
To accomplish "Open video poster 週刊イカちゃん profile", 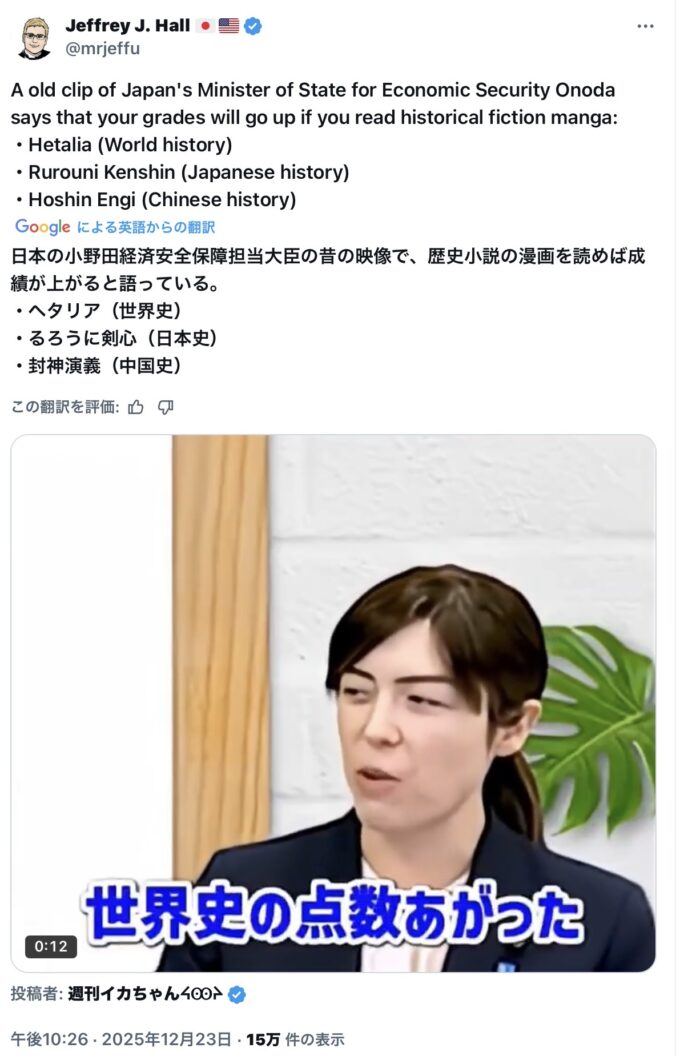I will coord(145,994).
